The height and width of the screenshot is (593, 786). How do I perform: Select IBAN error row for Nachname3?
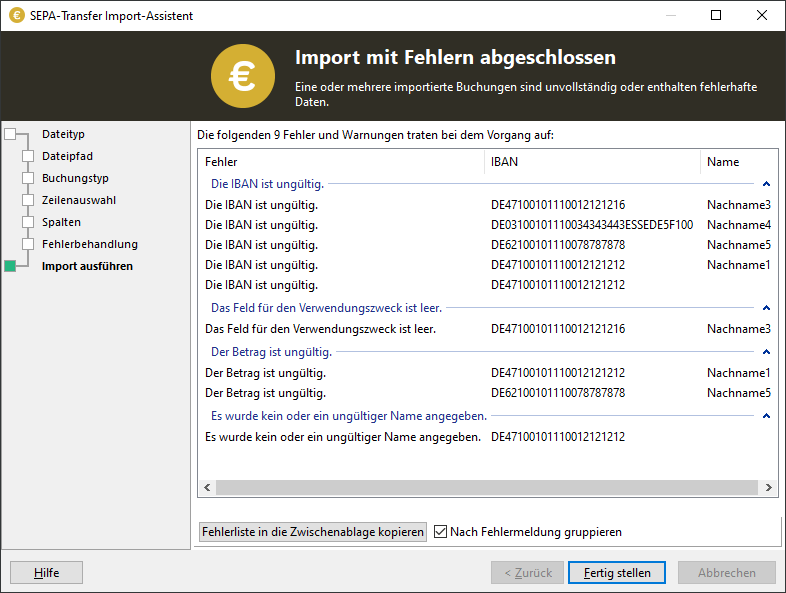click(488, 205)
